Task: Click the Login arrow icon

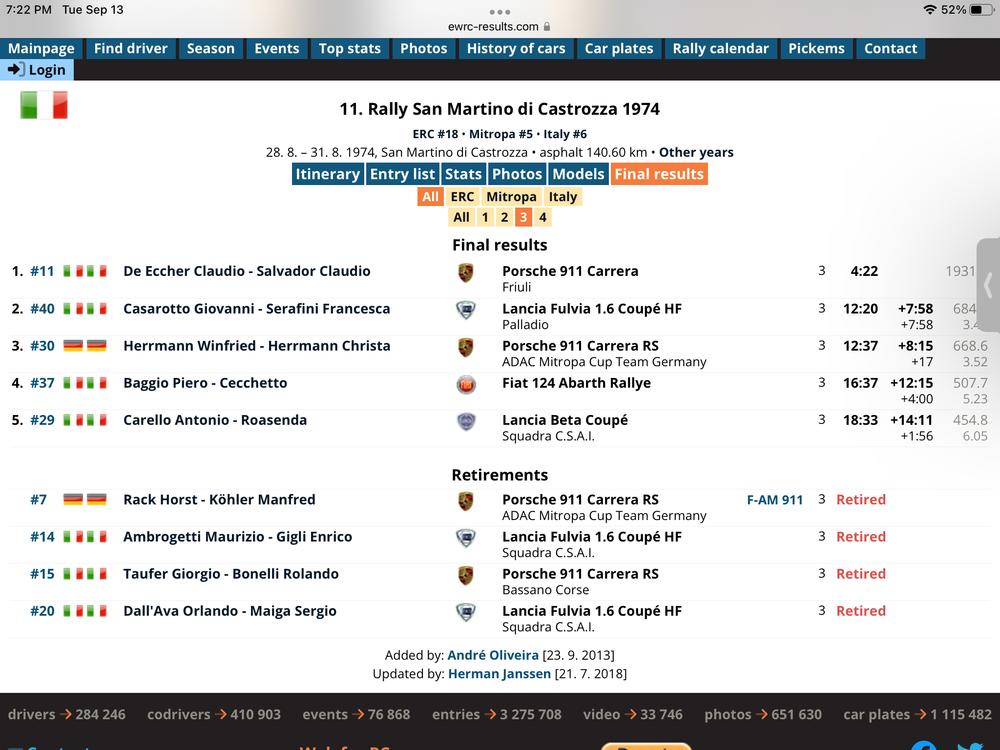Action: click(x=16, y=69)
